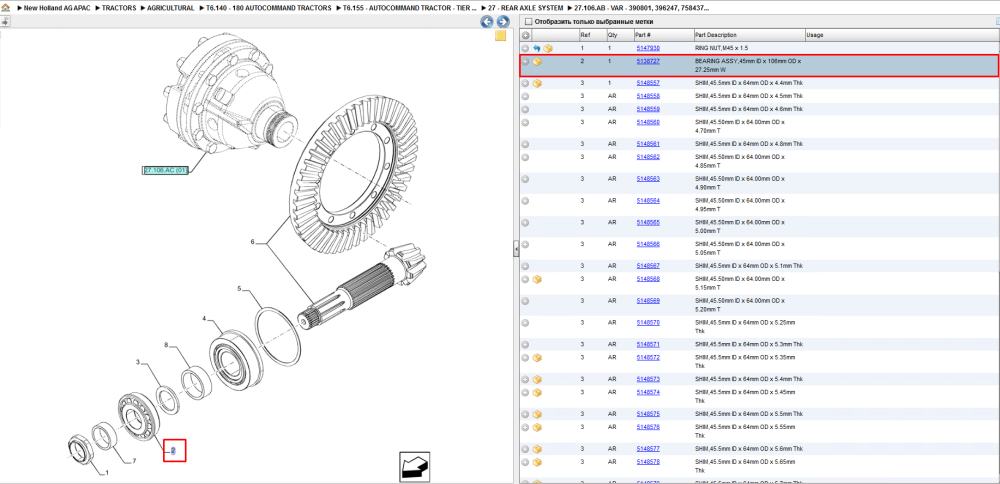Click the 'Usage' column header
Screen dimensions: 1000x484
[814, 35]
